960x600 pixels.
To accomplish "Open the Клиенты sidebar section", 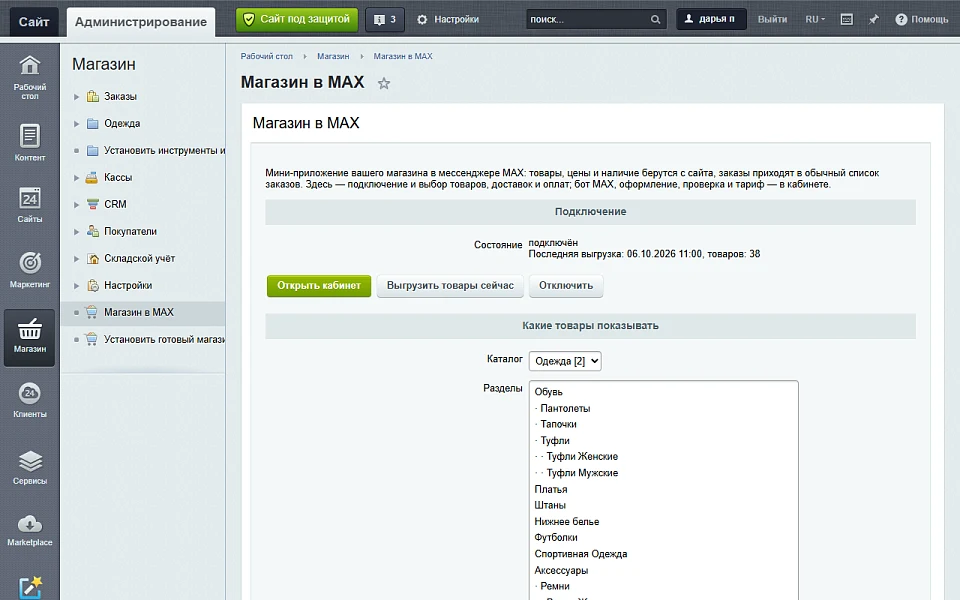I will tap(29, 400).
